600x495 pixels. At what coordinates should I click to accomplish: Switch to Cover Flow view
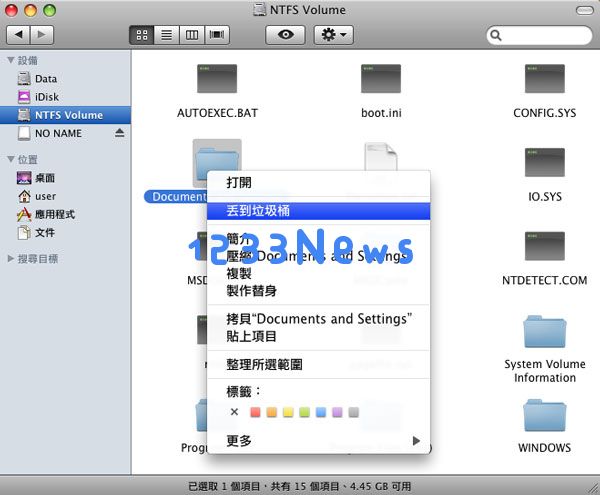(x=217, y=35)
